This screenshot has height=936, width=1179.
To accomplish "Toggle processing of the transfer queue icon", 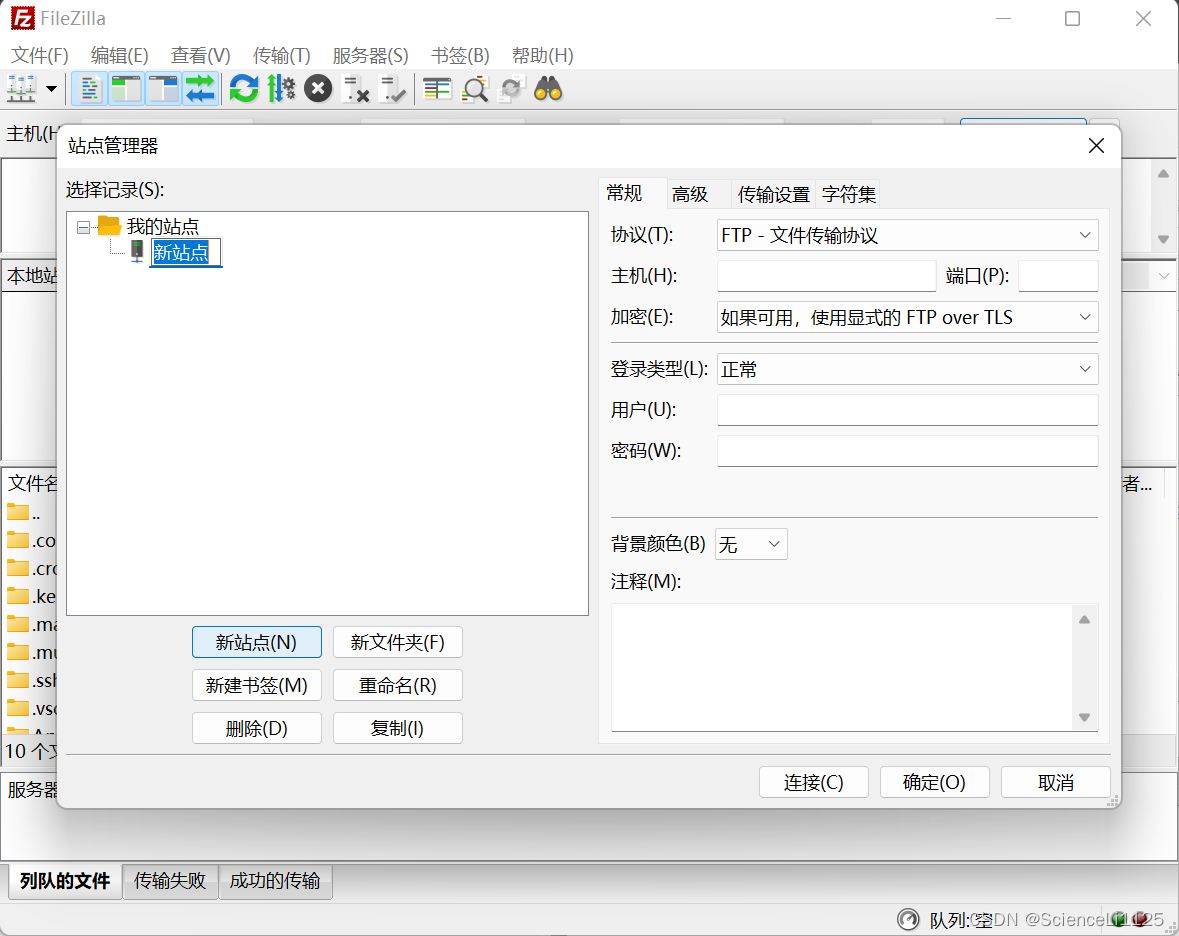I will (281, 89).
